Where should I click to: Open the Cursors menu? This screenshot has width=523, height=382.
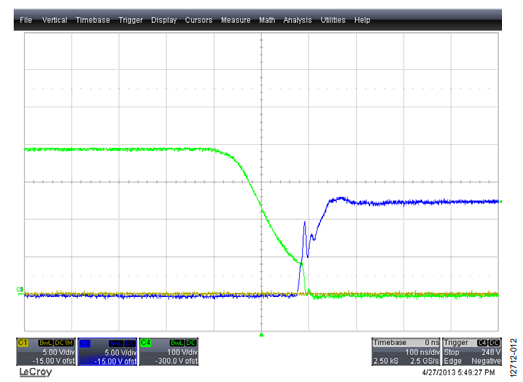[x=198, y=20]
